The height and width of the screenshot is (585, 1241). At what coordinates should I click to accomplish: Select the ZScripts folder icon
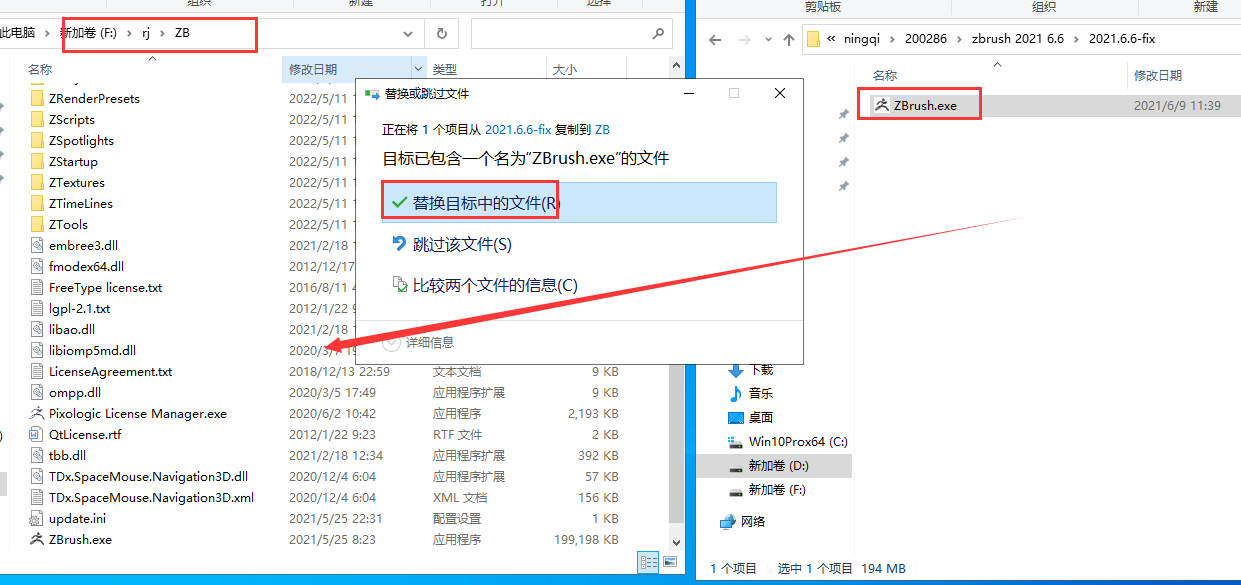[x=38, y=119]
